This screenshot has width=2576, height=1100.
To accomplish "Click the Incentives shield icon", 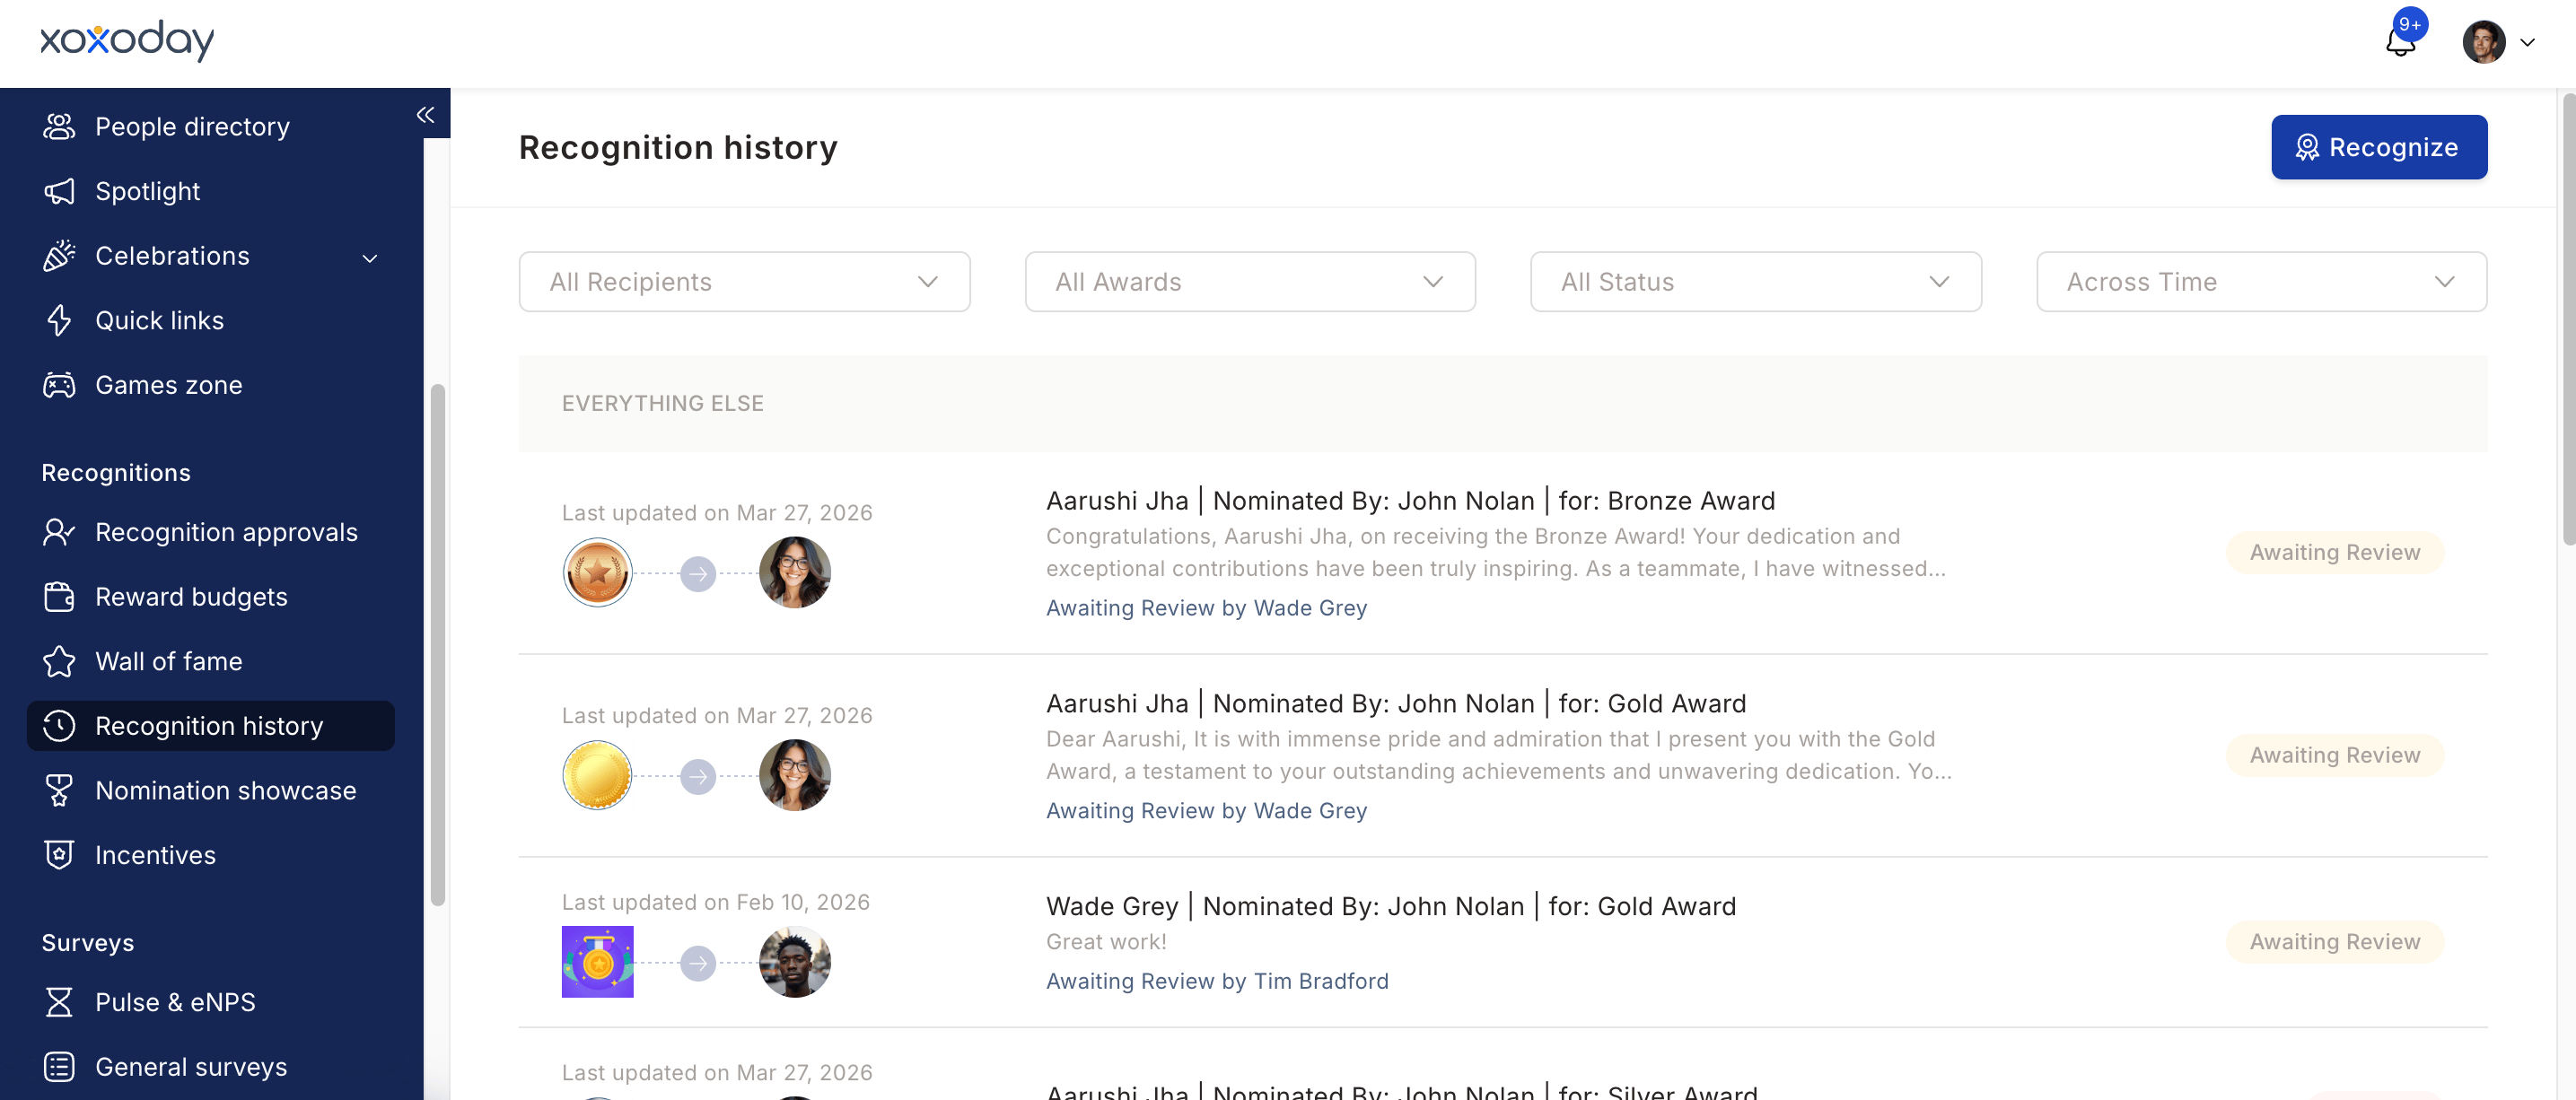I will click(x=59, y=855).
